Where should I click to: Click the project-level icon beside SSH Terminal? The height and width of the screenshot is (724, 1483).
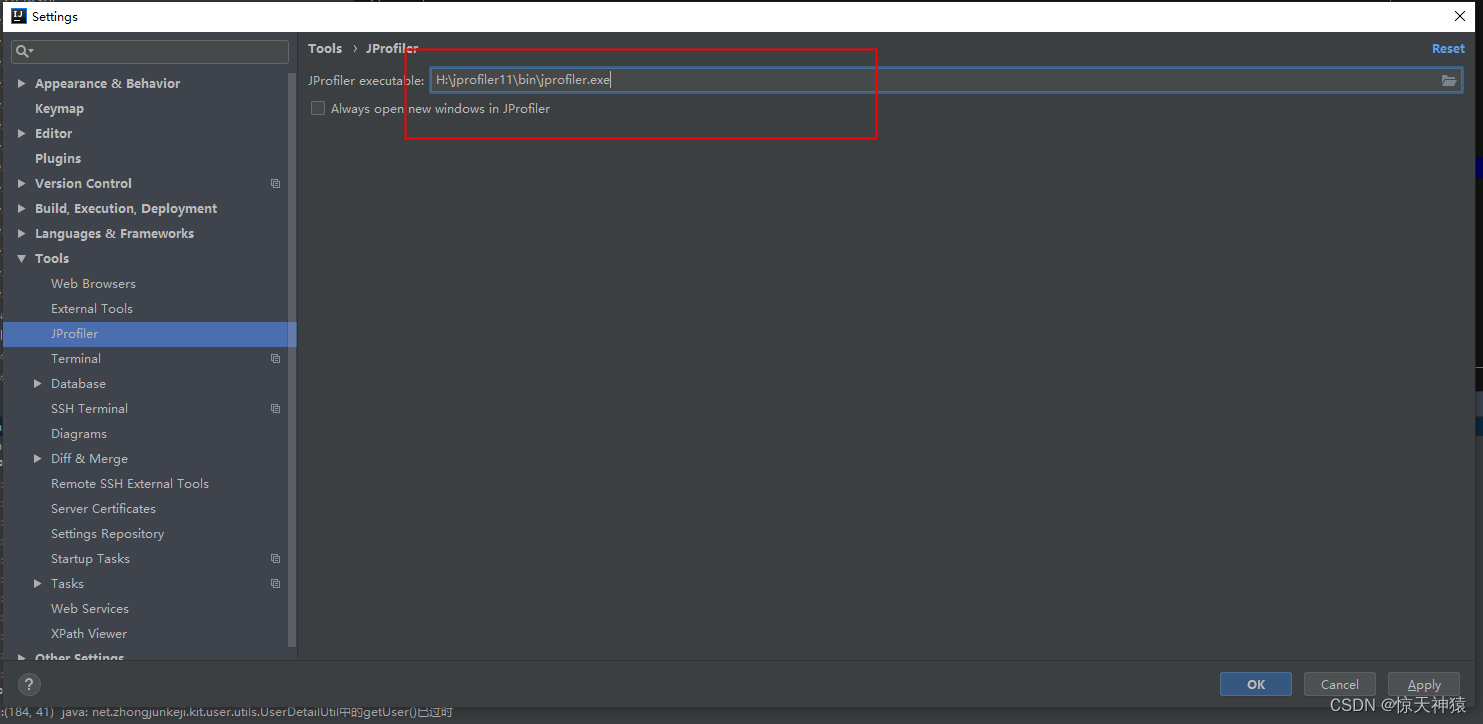276,409
